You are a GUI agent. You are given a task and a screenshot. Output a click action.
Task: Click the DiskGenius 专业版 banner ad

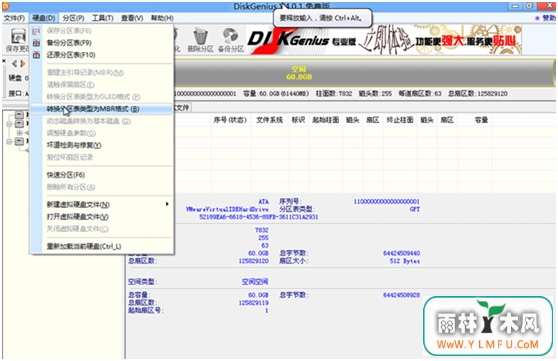pos(384,39)
